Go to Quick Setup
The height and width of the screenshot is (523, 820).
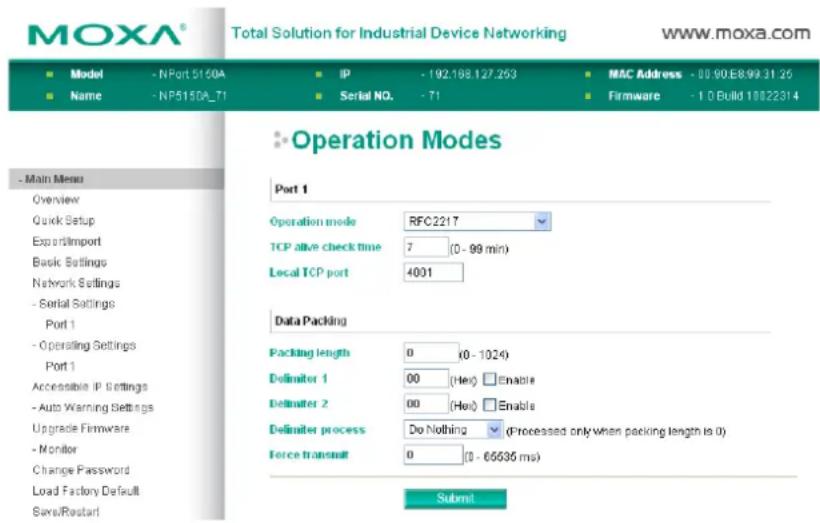pos(63,220)
